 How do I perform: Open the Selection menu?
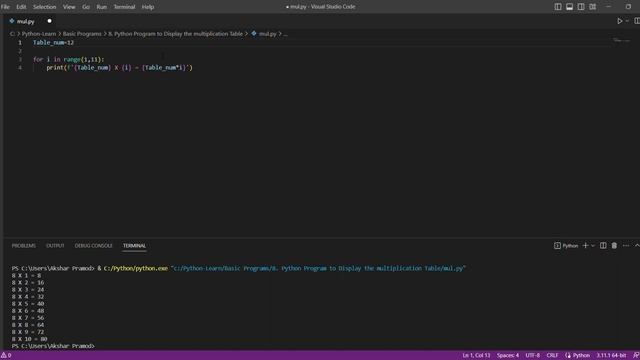coord(44,7)
